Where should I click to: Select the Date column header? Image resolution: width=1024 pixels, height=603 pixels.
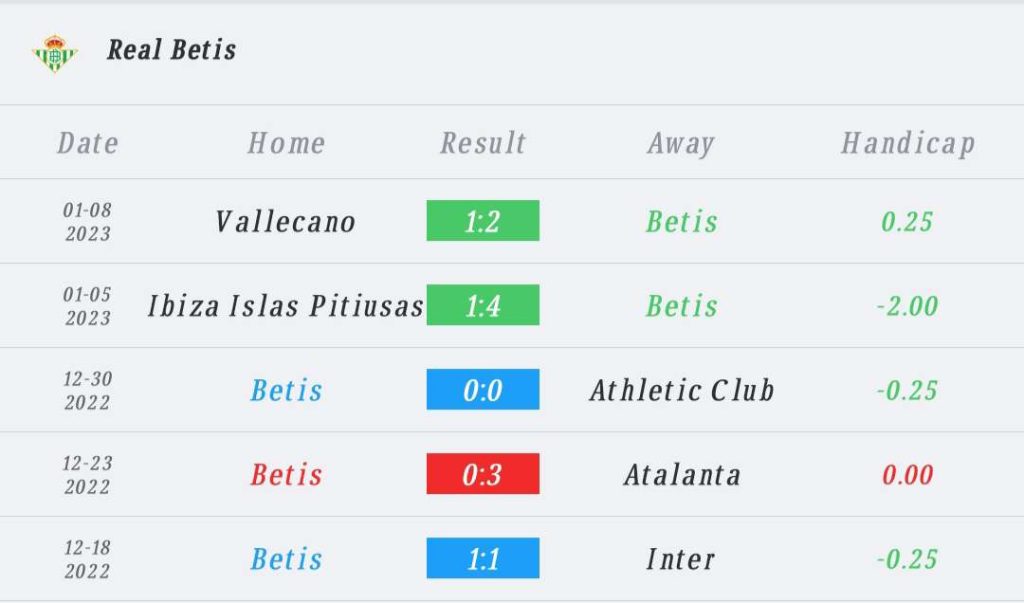(88, 143)
